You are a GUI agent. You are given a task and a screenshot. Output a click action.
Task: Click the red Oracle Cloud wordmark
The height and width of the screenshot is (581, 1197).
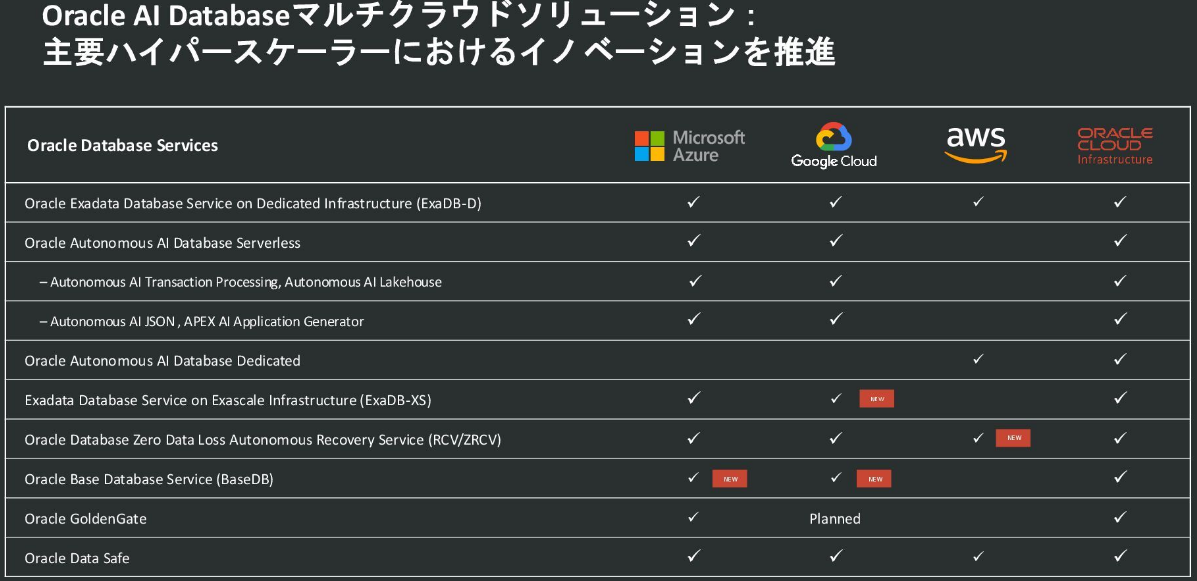click(1115, 138)
